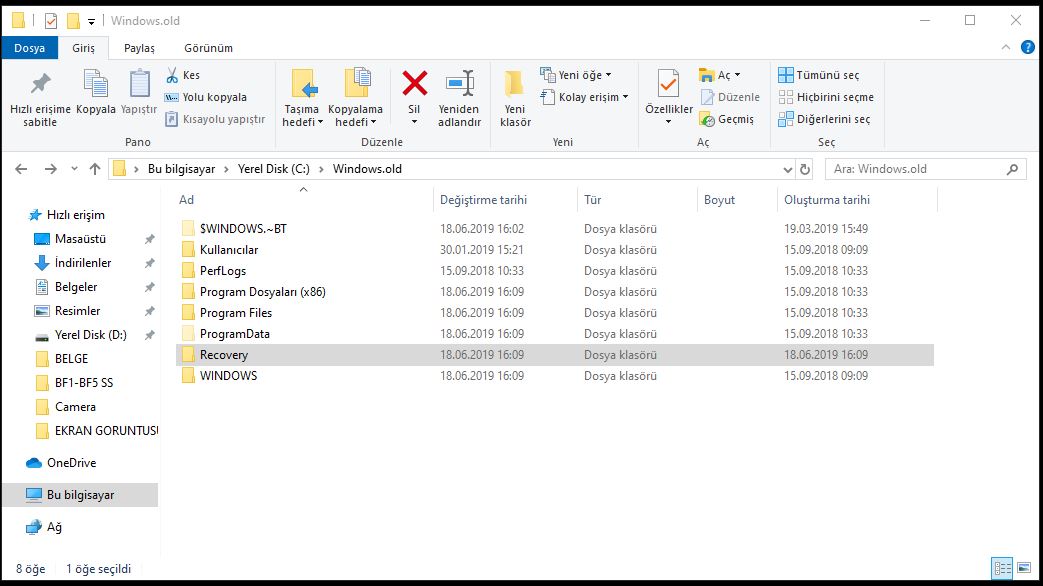Pin folder with Hızlı erişime sabitle
This screenshot has width=1043, height=586.
click(x=40, y=98)
